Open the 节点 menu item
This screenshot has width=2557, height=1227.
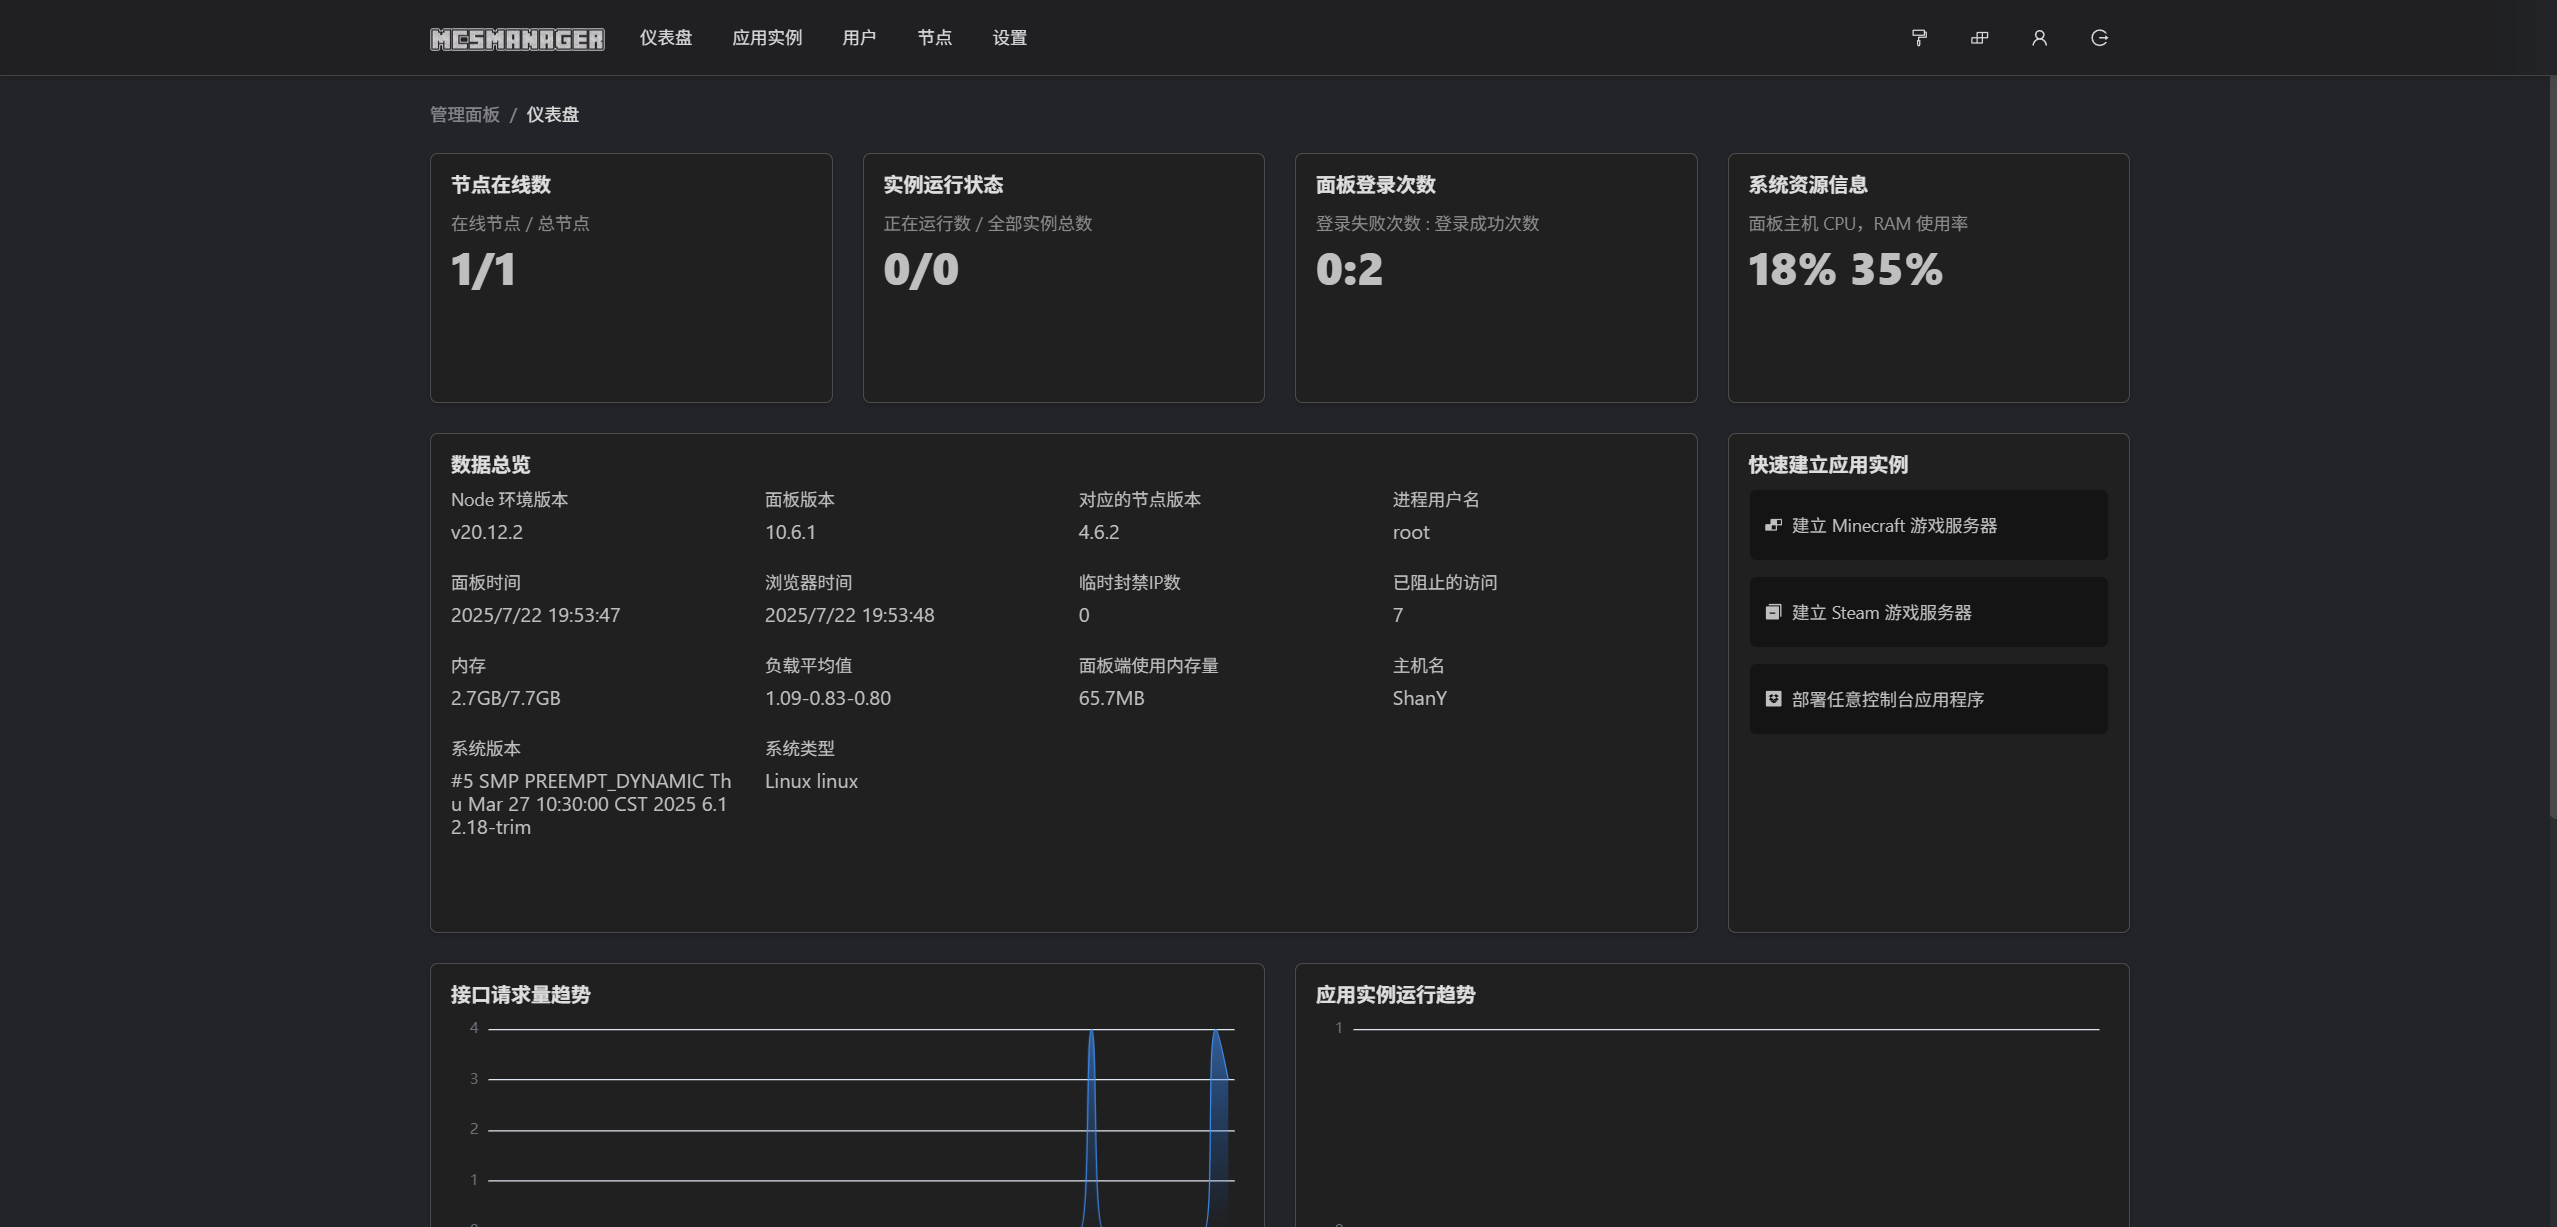[934, 38]
